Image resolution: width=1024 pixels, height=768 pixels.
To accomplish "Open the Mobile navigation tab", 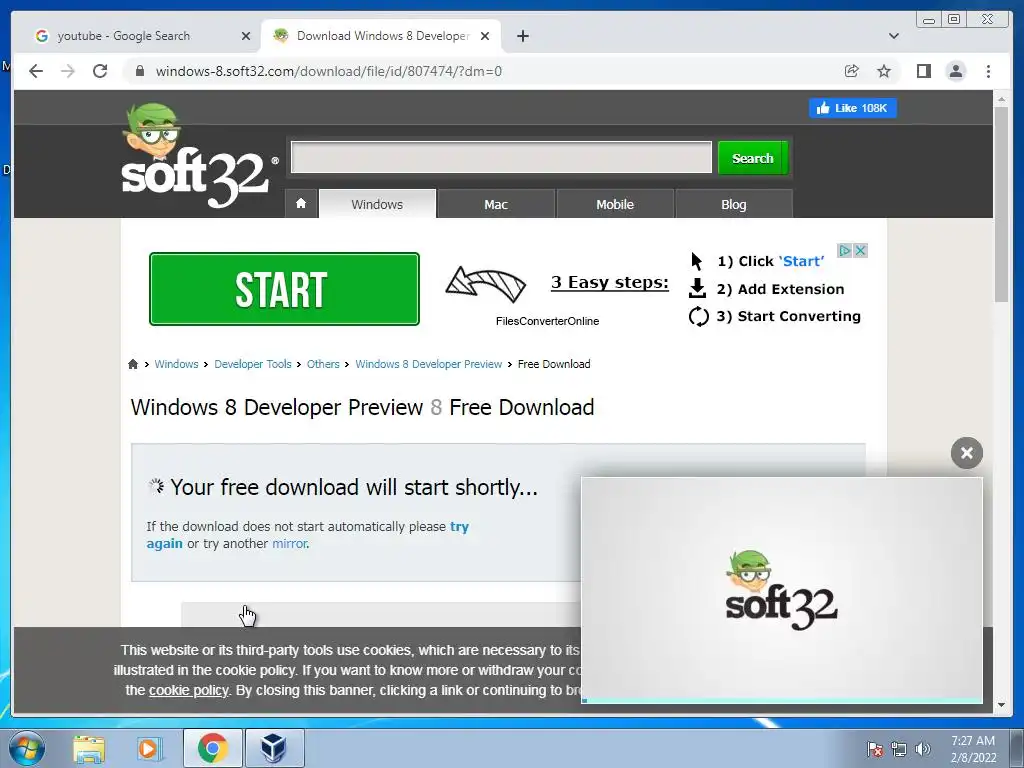I will tap(615, 204).
